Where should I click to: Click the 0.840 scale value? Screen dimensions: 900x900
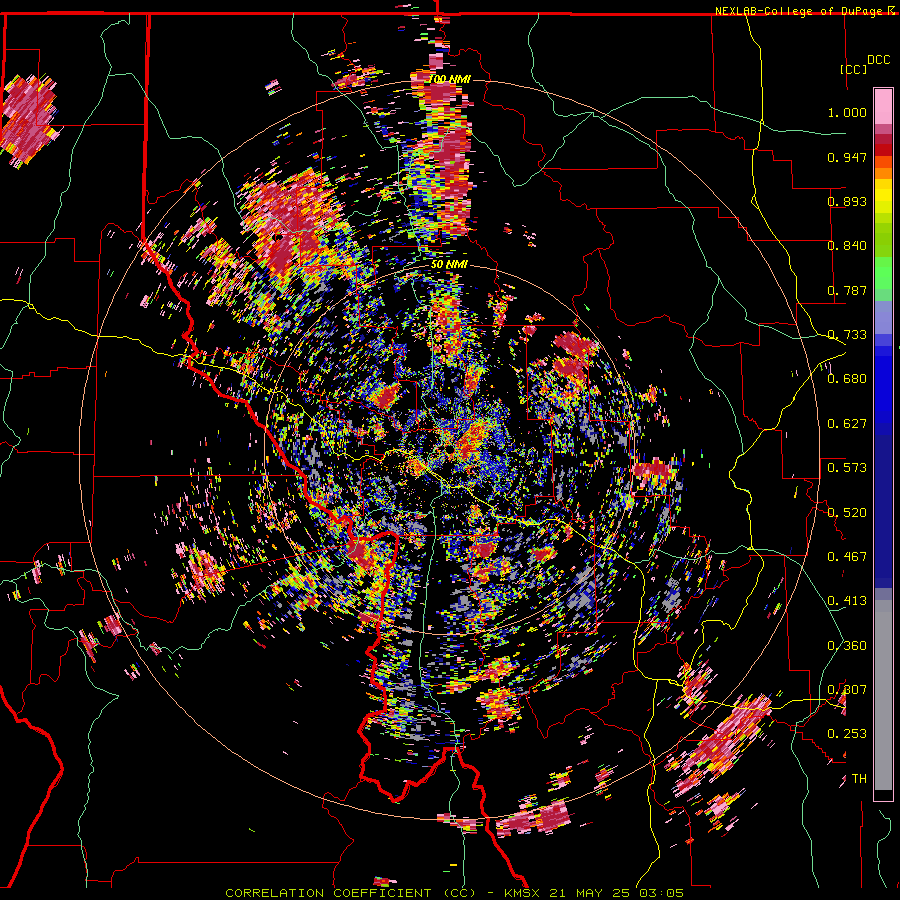coord(847,245)
